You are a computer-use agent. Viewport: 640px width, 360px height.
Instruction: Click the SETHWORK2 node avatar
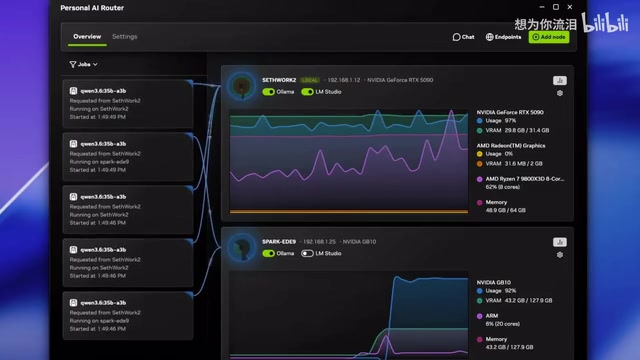click(242, 86)
